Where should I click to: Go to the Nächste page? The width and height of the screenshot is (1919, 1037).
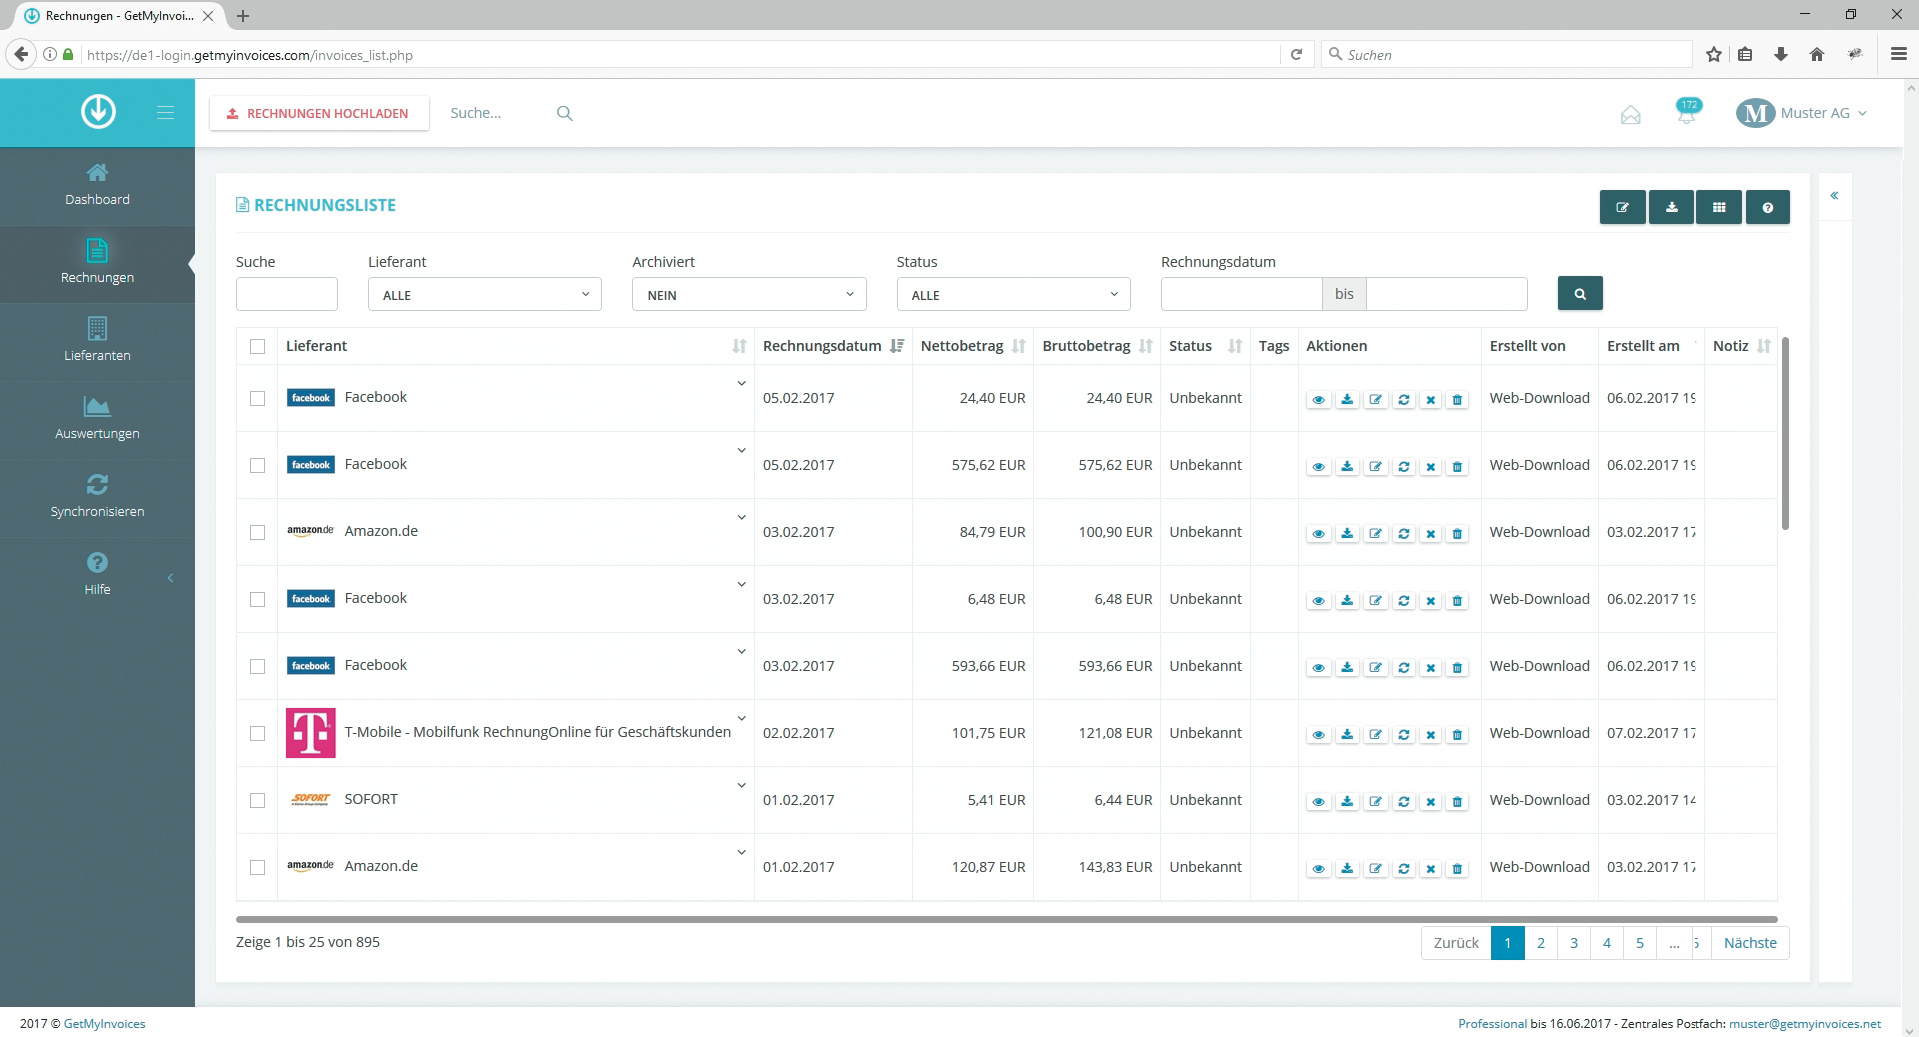coord(1749,943)
